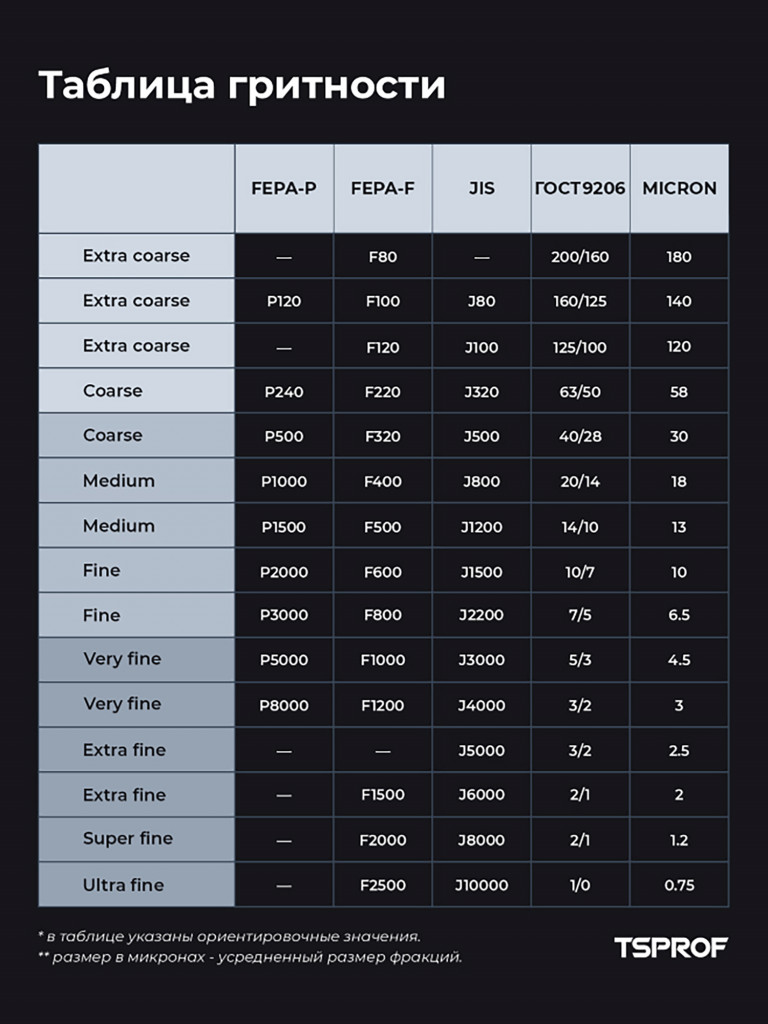Screen dimensions: 768x1024
Task: Click the ГОСТ9206 column header
Action: [x=580, y=188]
